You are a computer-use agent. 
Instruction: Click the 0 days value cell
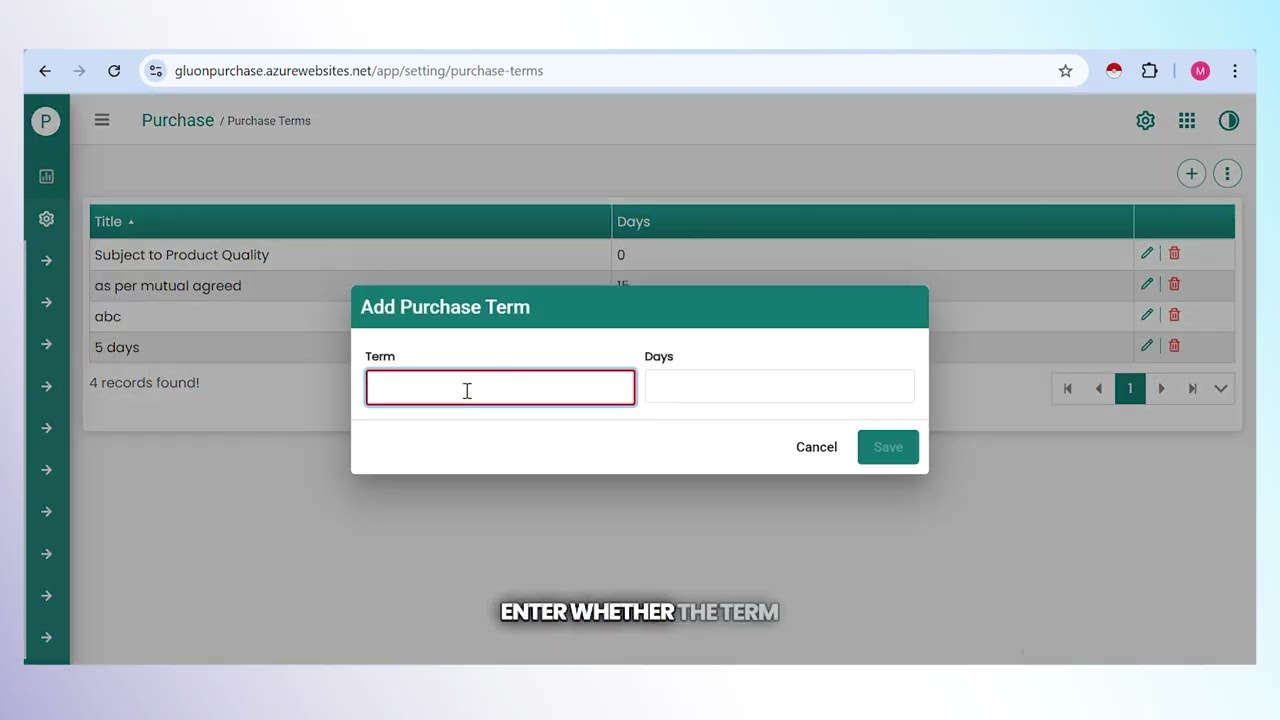[872, 254]
